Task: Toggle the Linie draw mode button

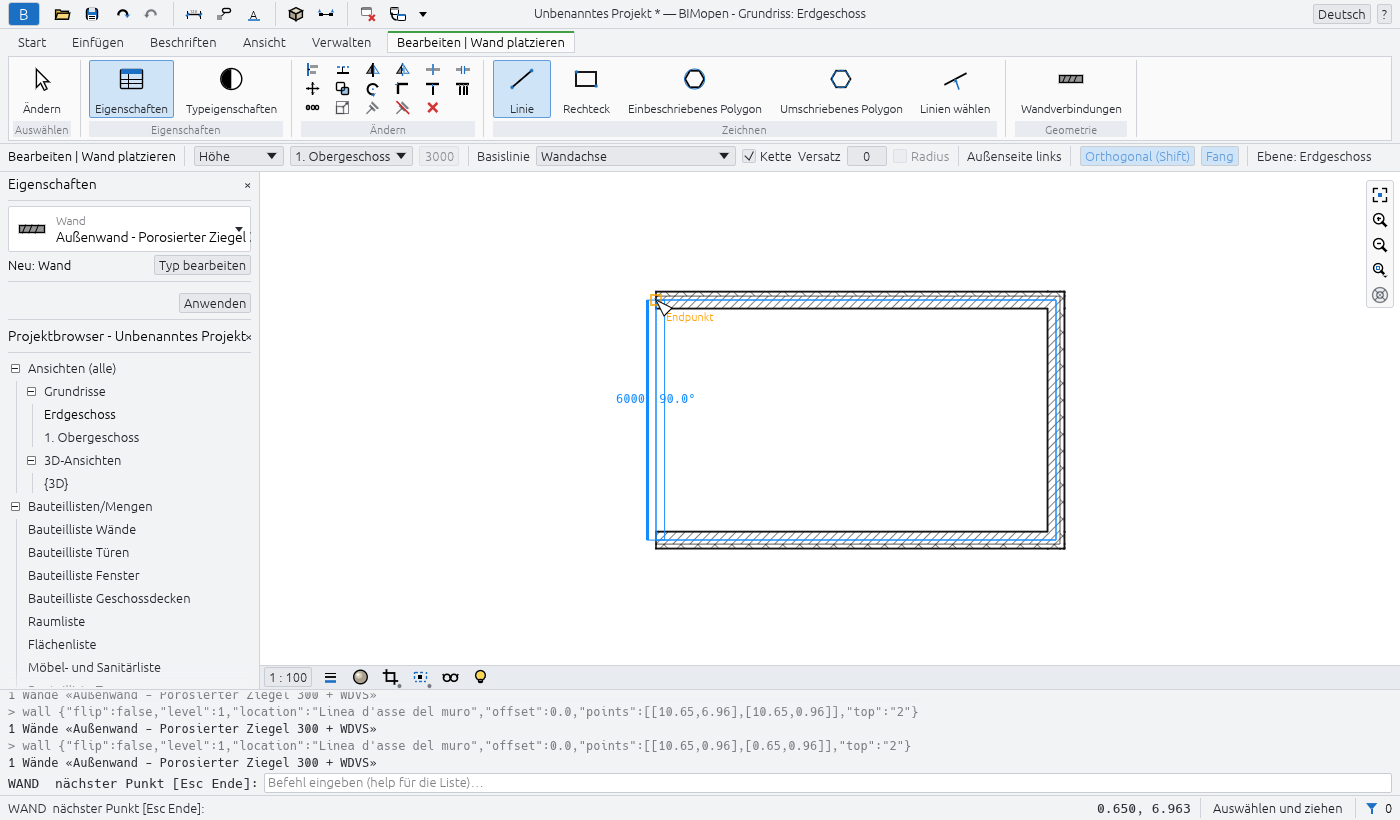Action: [x=522, y=89]
